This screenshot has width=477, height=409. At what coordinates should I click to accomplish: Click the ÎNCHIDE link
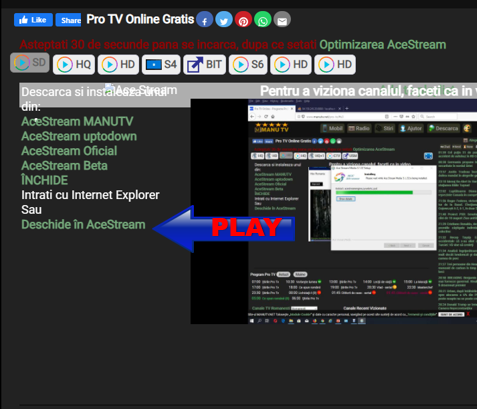point(45,180)
